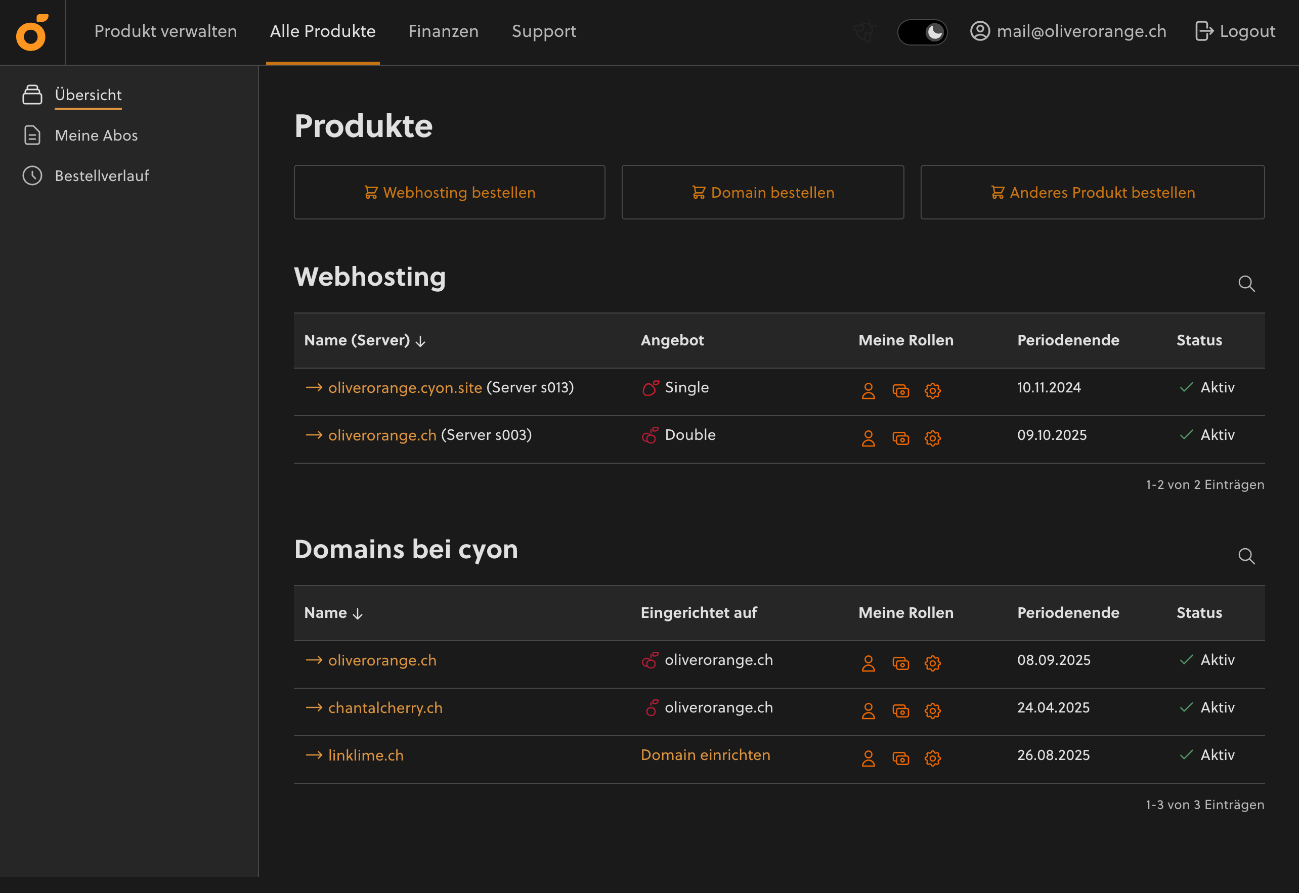This screenshot has width=1299, height=893.
Task: Click the owner role icon in the Double hosting row
Action: coord(869,438)
